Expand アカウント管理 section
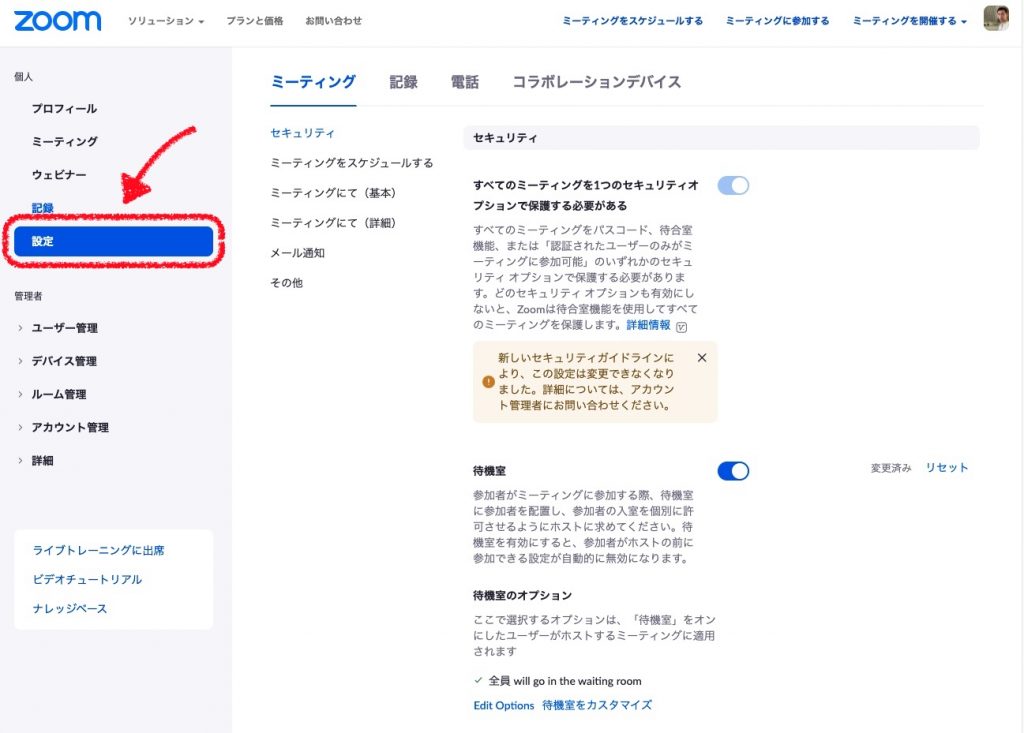1024x733 pixels. tap(70, 427)
